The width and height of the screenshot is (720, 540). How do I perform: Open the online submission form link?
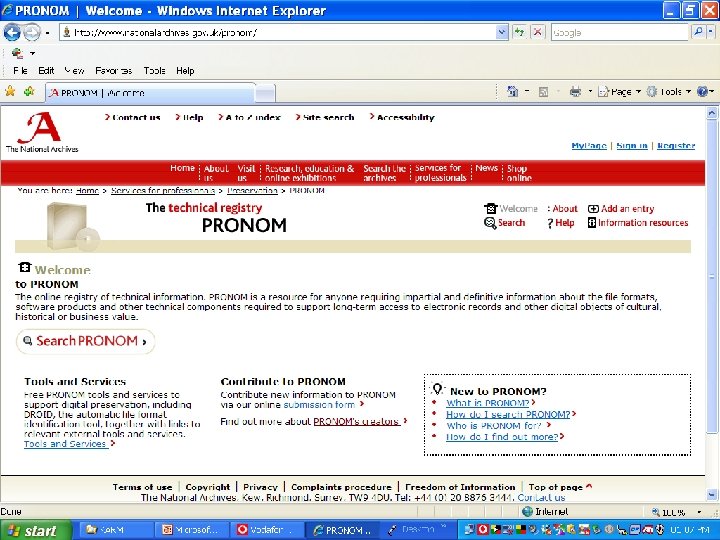(319, 405)
